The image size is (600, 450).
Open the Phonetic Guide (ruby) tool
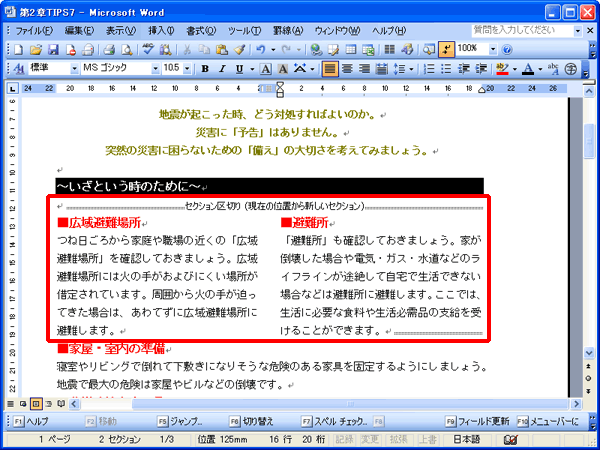553,69
